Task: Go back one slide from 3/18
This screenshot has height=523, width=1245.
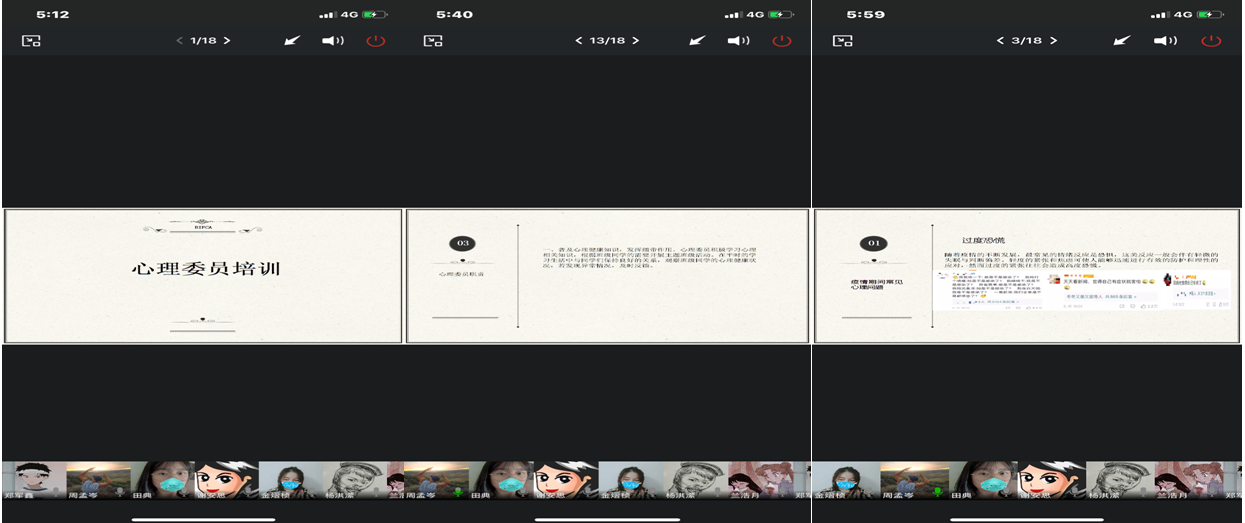Action: coord(1000,41)
